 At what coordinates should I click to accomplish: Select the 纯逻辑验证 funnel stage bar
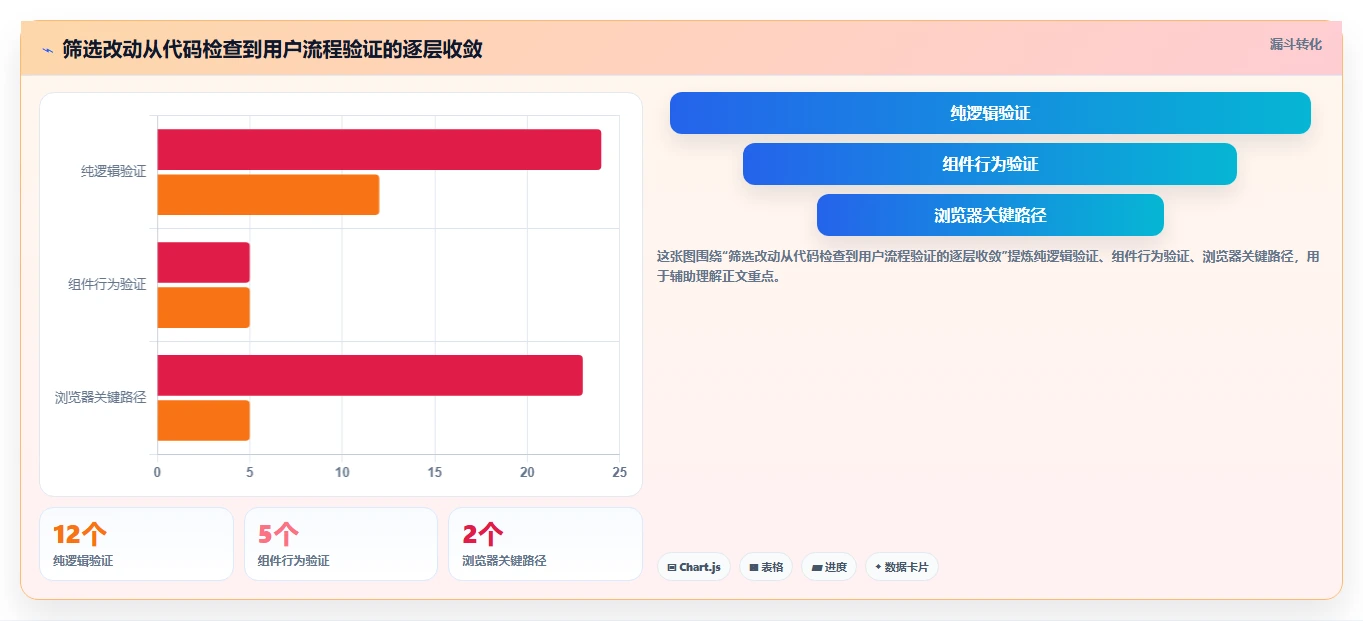coord(990,113)
